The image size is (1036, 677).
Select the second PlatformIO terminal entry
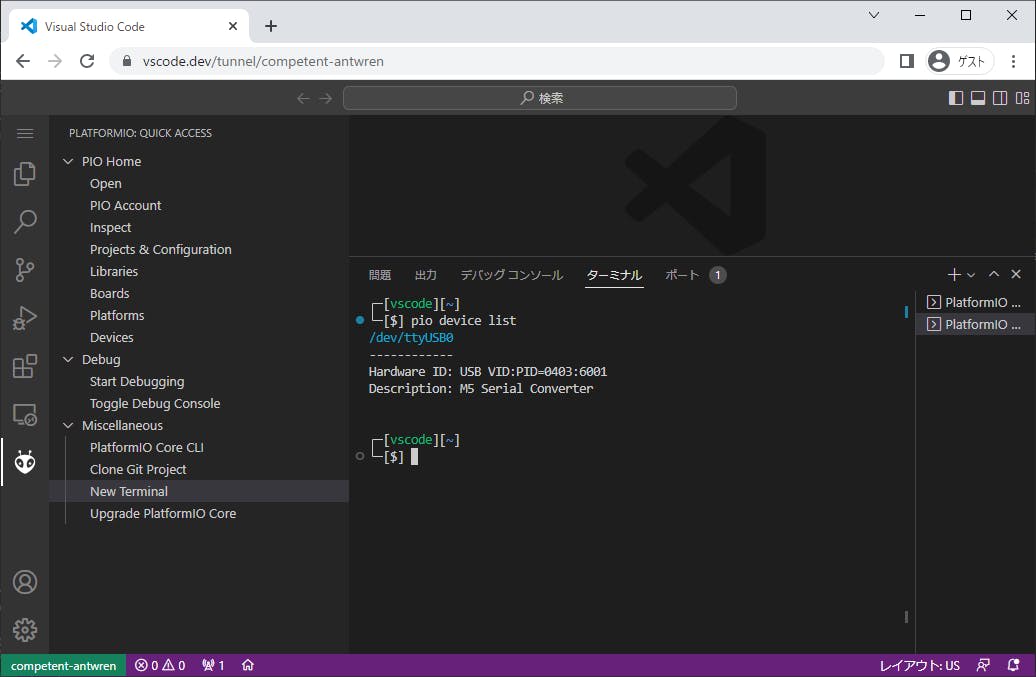tap(975, 324)
